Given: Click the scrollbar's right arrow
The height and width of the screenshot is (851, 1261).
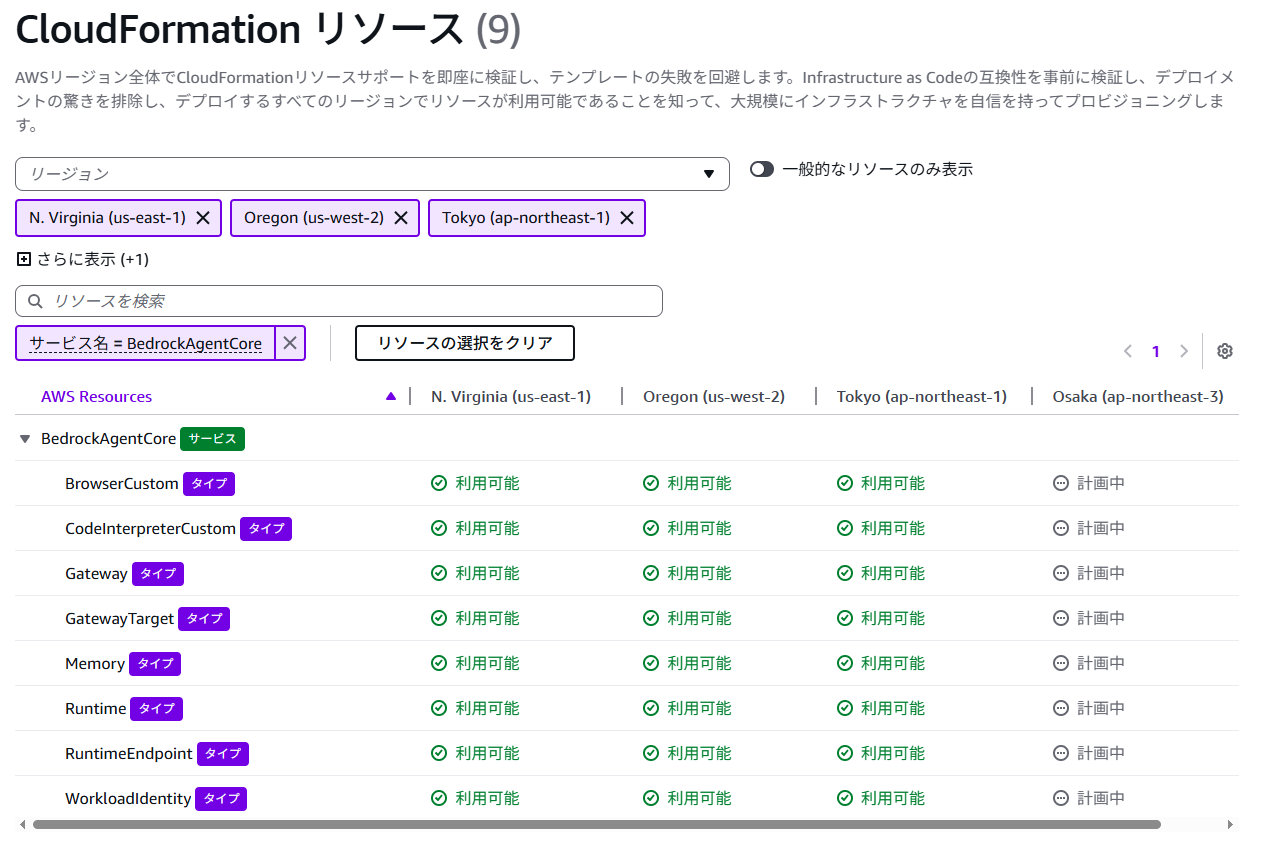Looking at the screenshot, I should click(x=1231, y=825).
